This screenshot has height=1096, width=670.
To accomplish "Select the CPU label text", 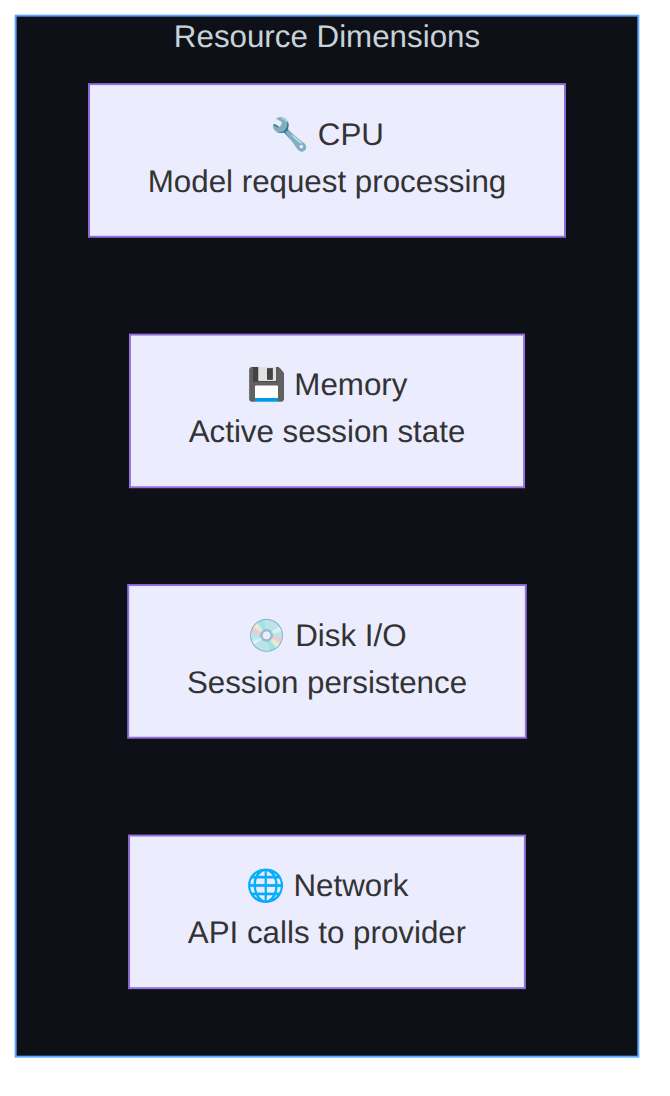I will click(351, 135).
